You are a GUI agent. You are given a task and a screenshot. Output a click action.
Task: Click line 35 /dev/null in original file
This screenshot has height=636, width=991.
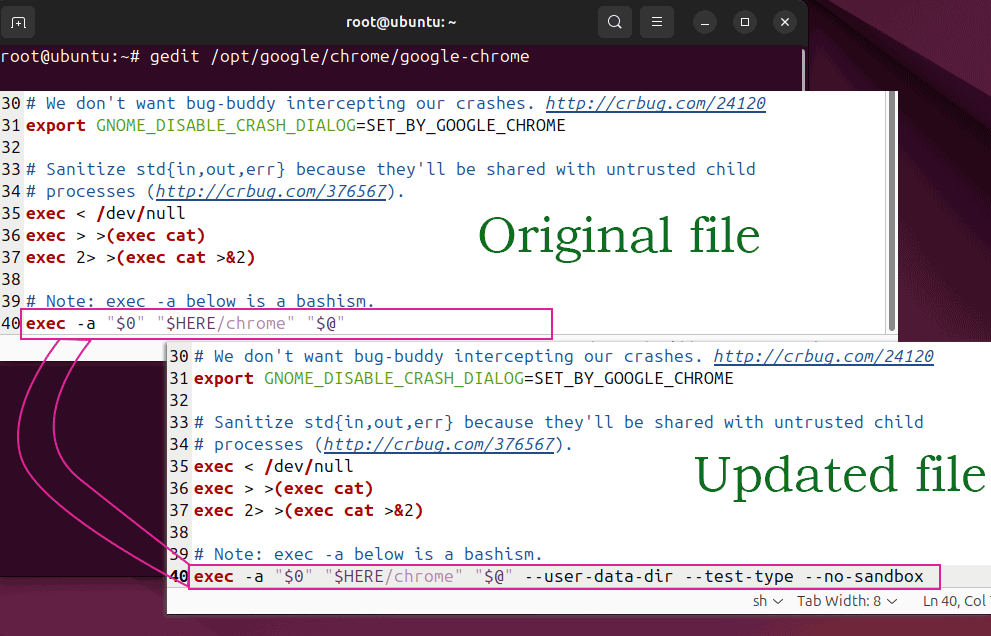(140, 213)
